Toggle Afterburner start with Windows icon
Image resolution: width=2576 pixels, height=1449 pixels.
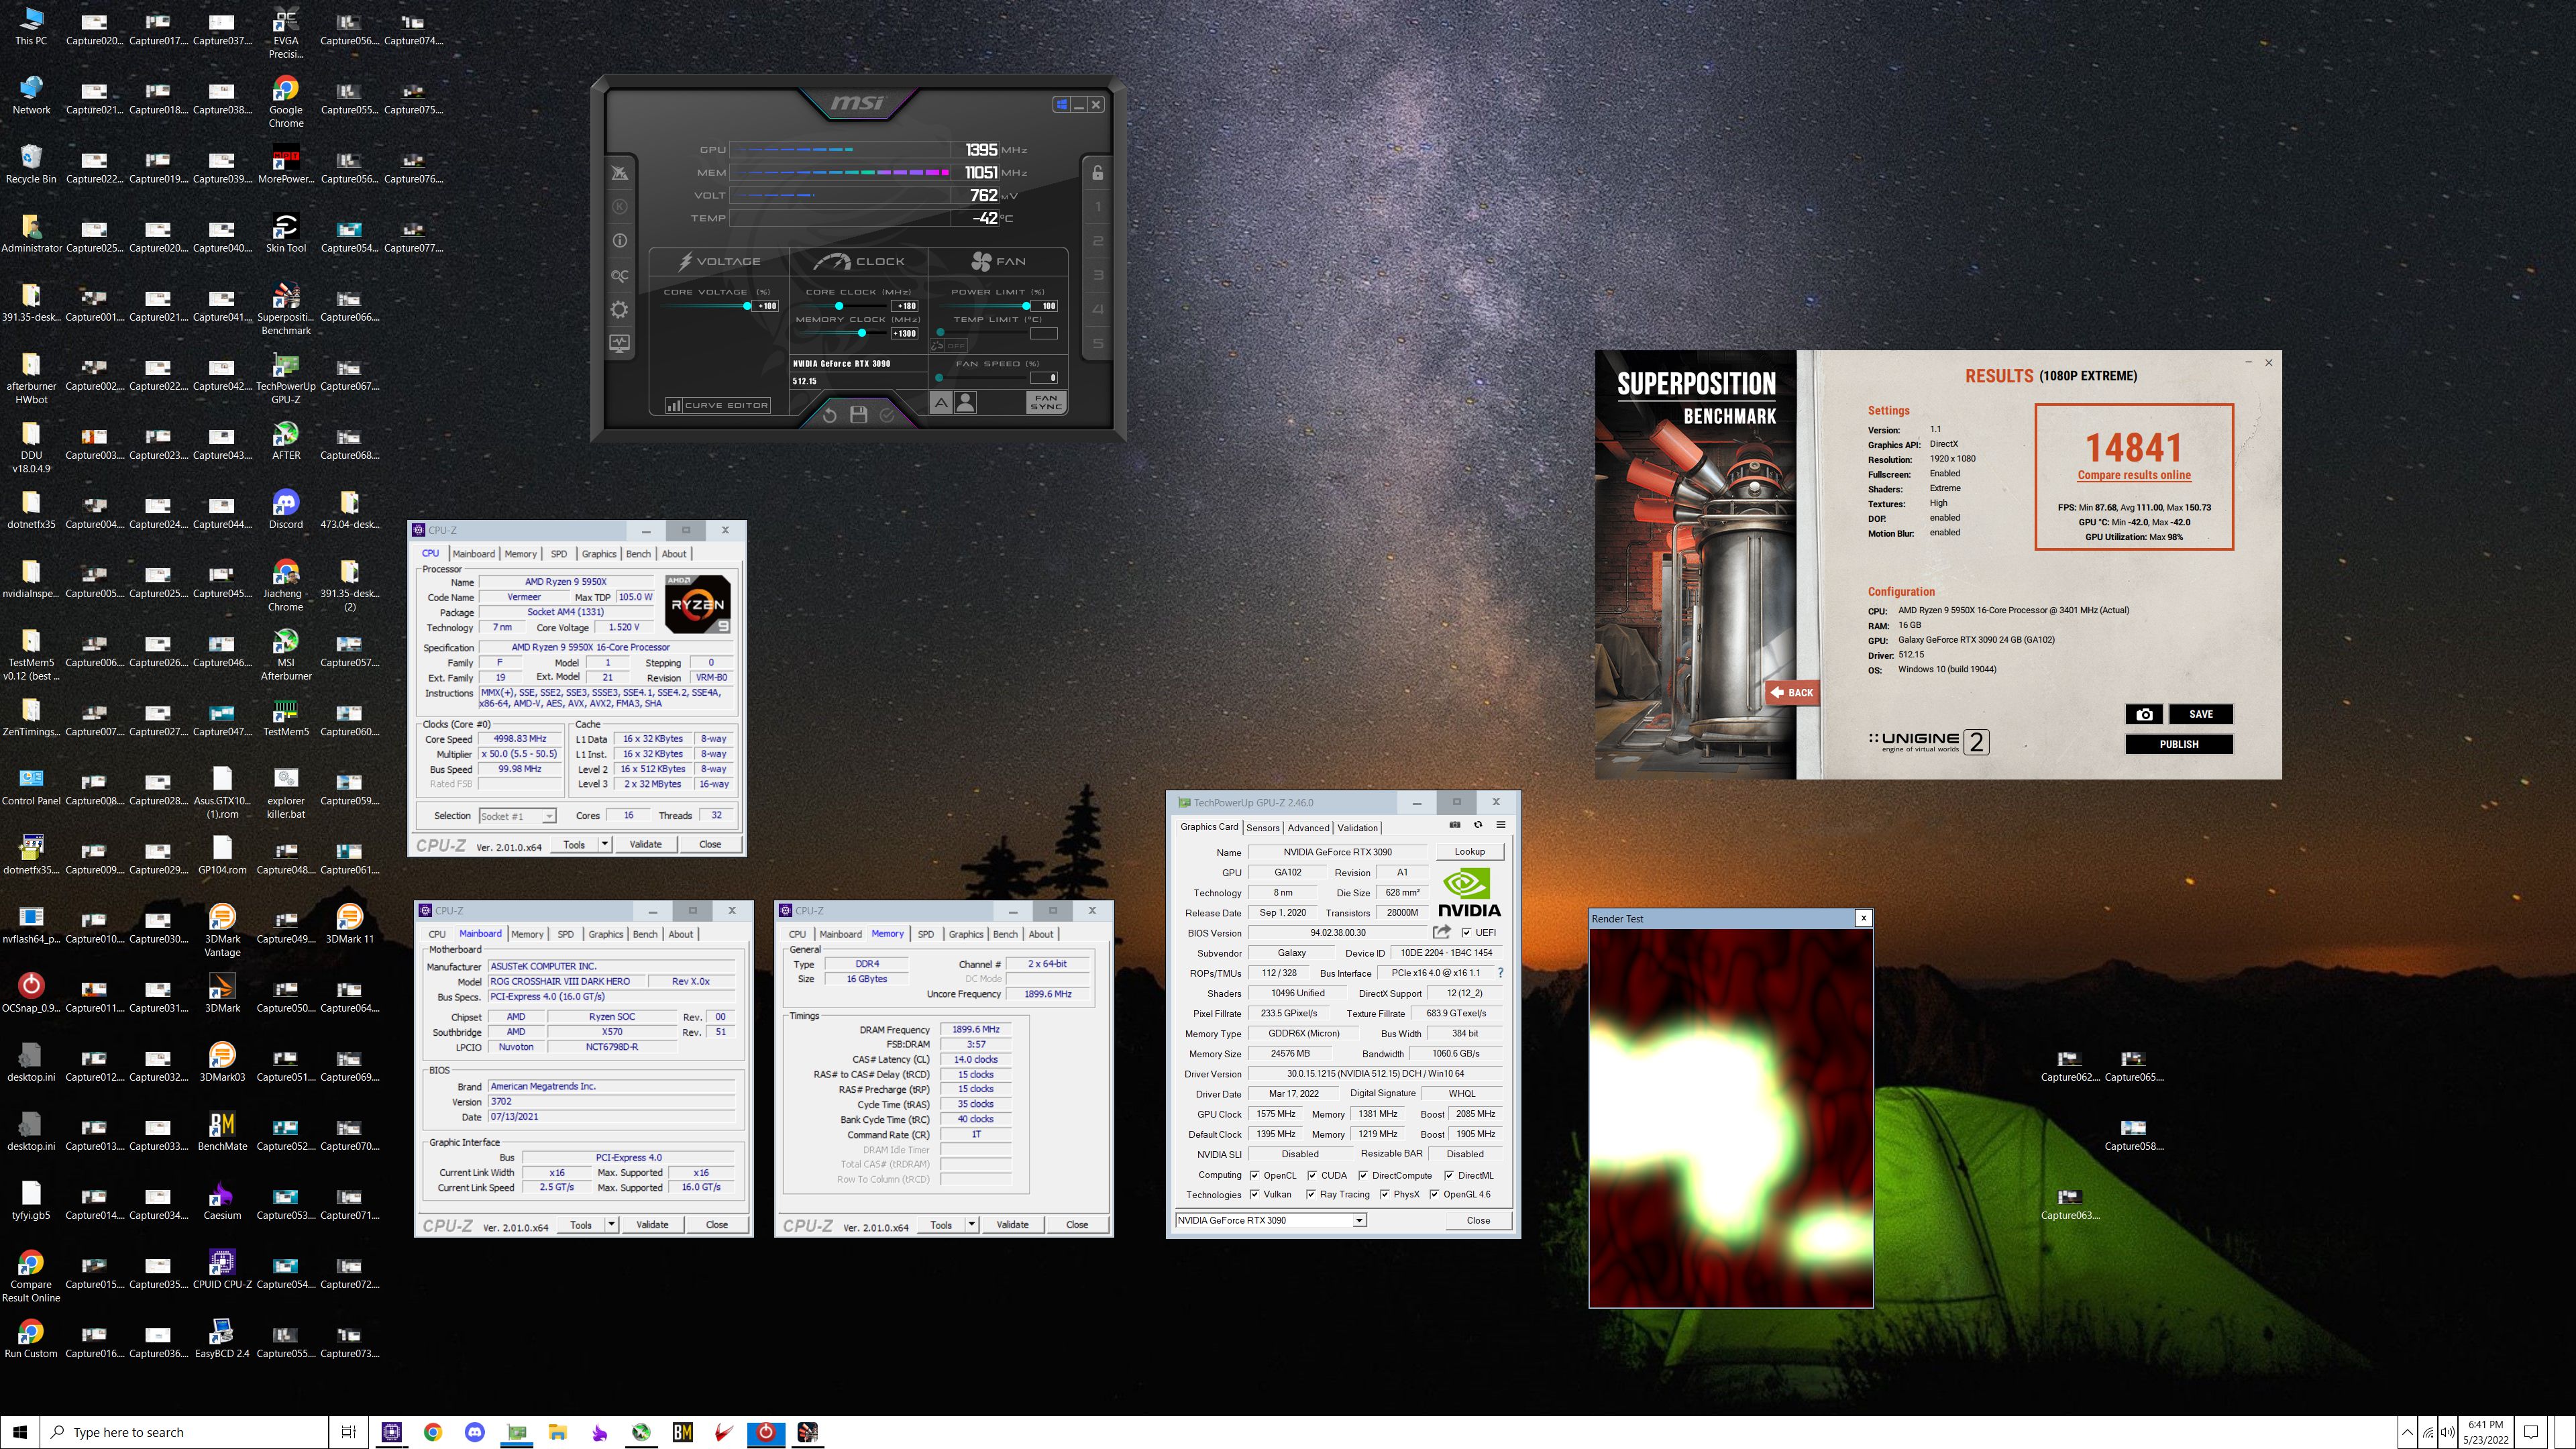[x=1061, y=104]
